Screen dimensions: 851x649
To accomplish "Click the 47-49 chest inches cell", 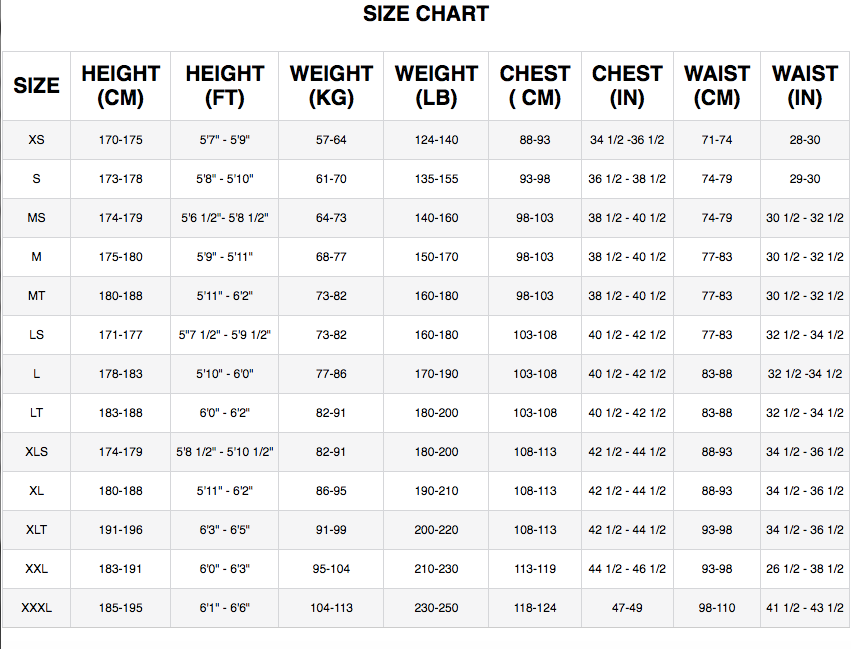I will pyautogui.click(x=627, y=608).
